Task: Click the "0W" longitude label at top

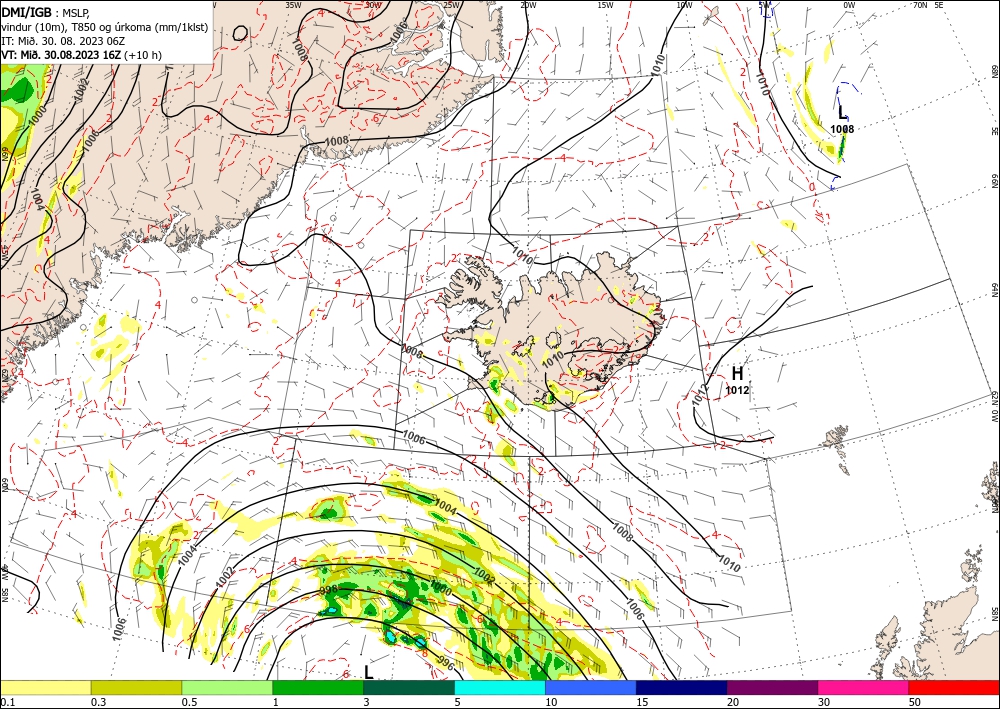Action: [849, 5]
